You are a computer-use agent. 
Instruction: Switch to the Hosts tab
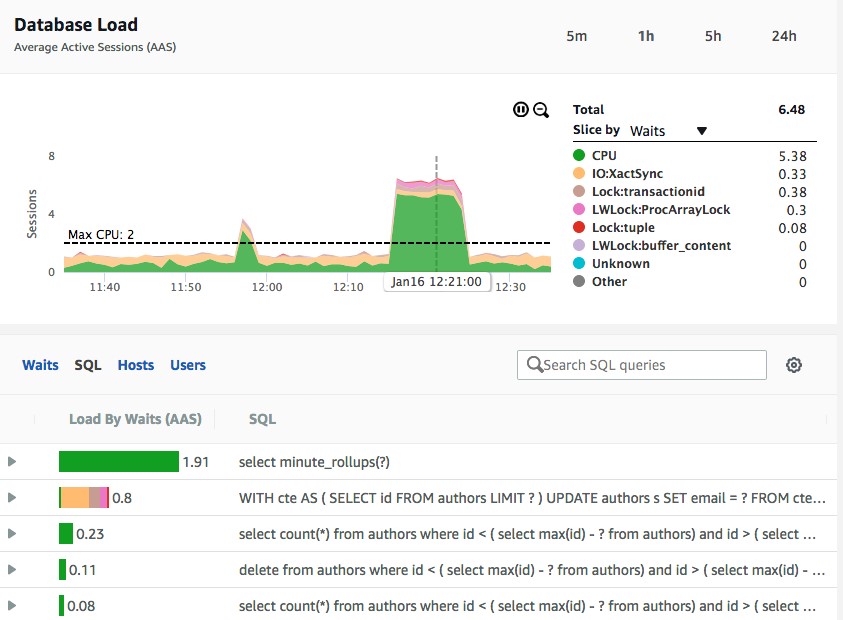[x=135, y=365]
